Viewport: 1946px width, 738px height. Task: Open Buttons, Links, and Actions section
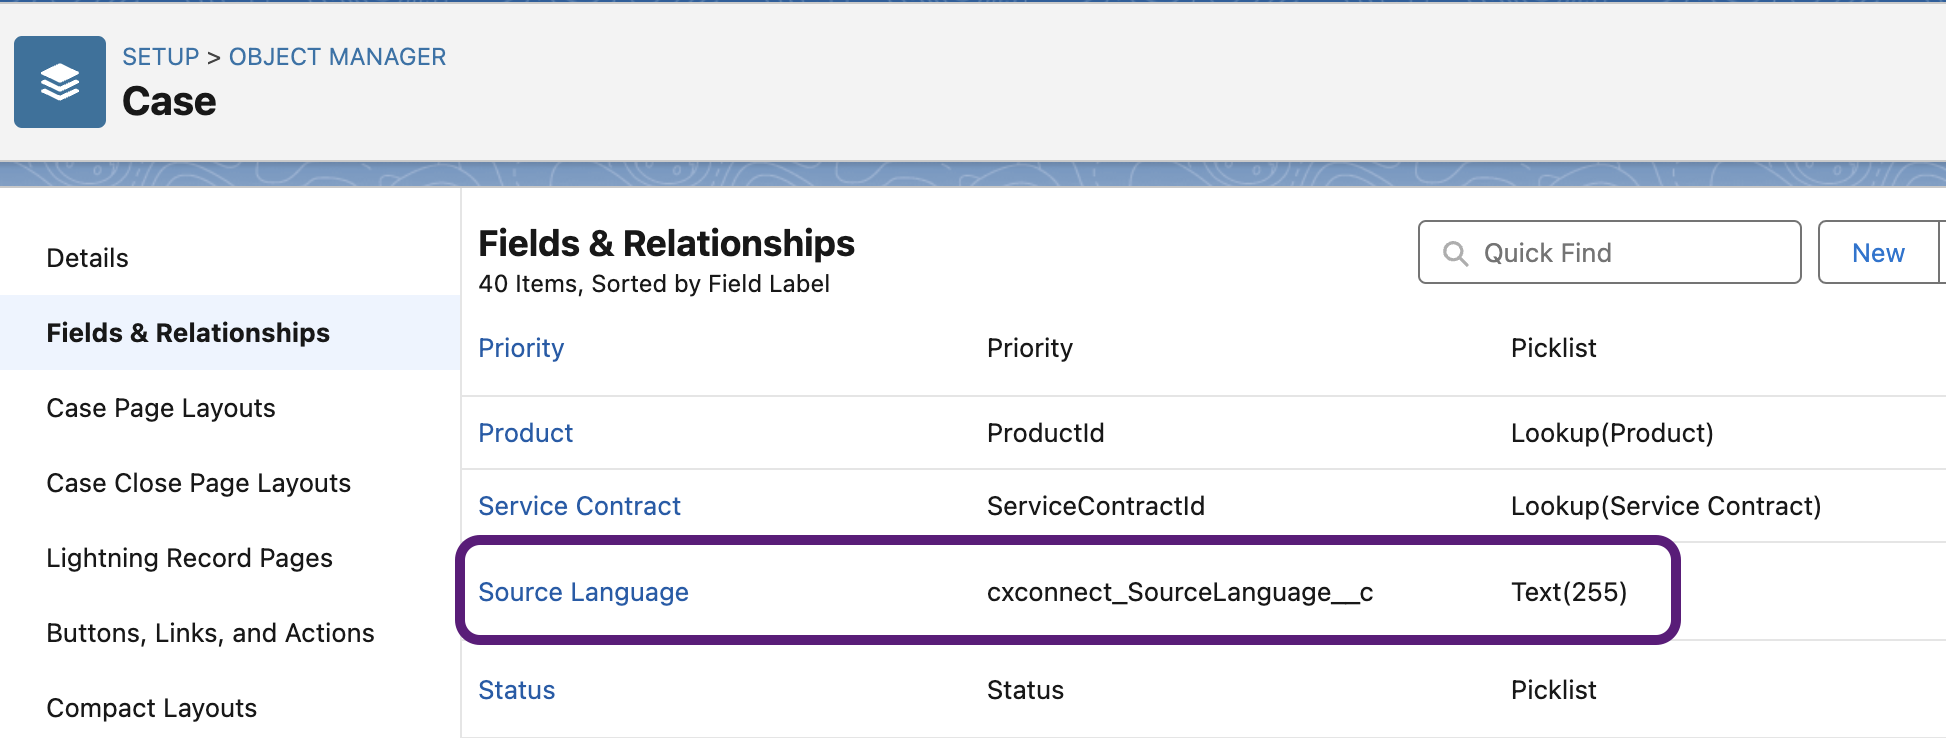211,633
